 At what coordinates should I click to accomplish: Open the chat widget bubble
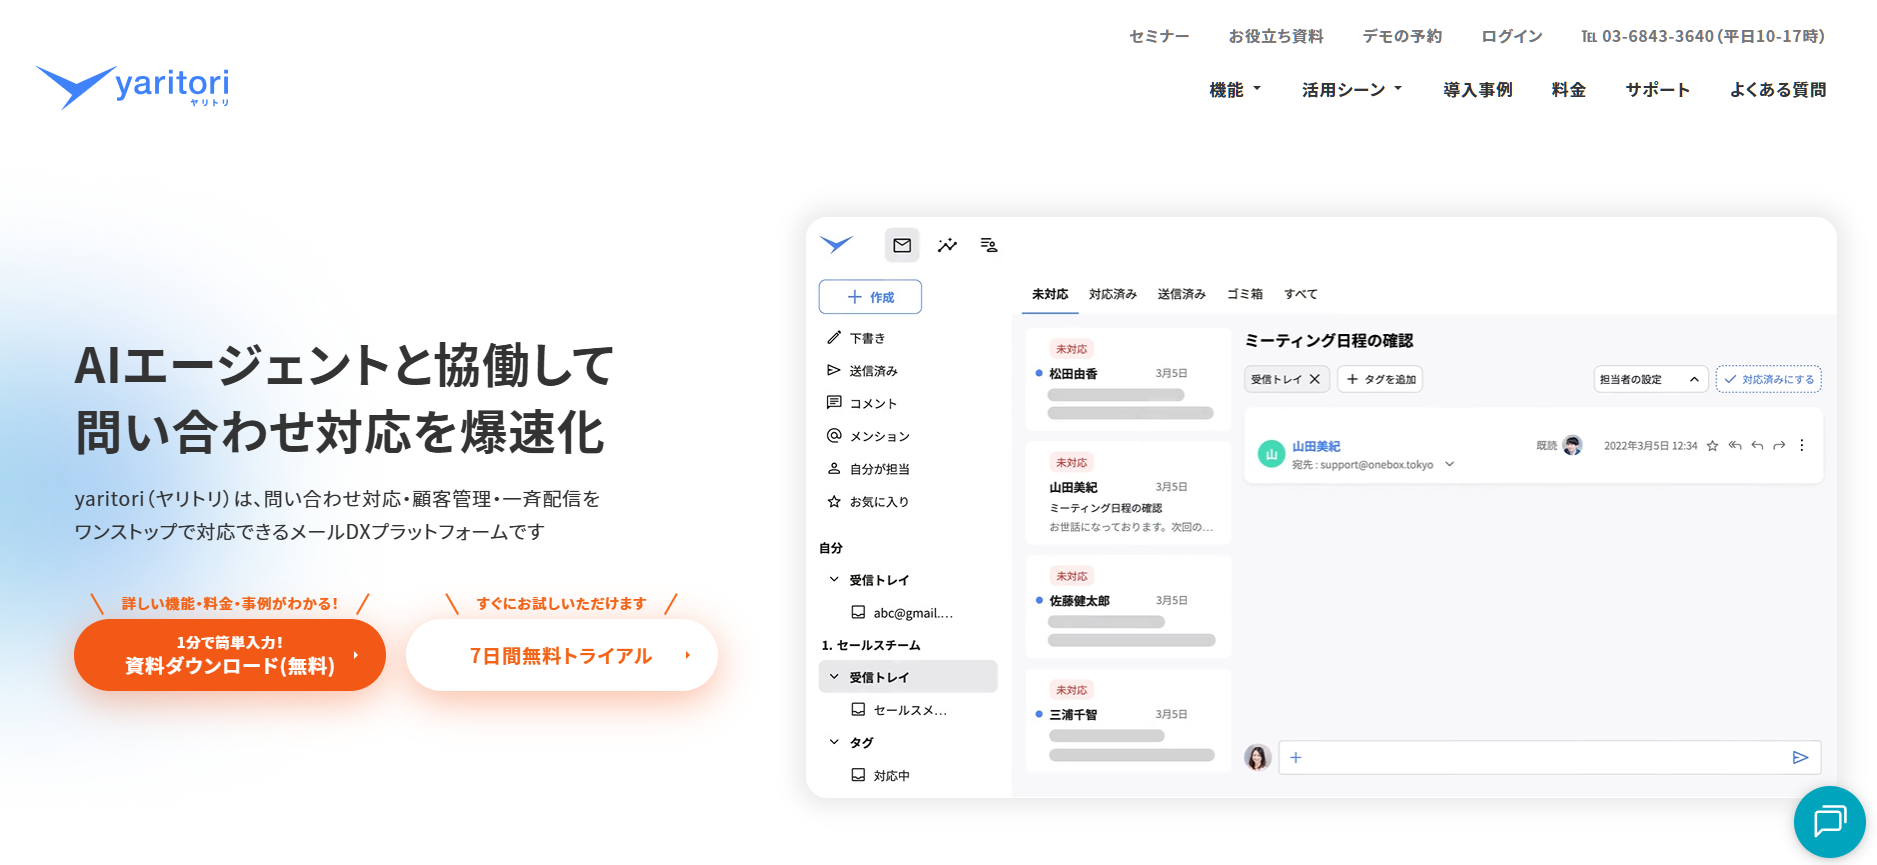(x=1829, y=822)
